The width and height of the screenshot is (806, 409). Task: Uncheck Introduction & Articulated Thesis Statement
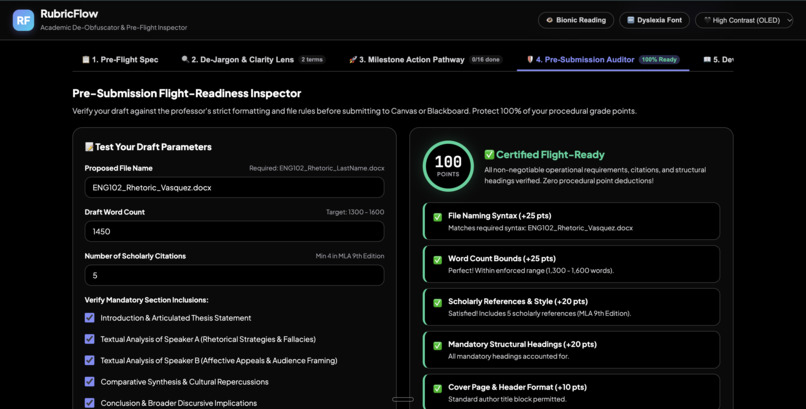pyautogui.click(x=89, y=318)
